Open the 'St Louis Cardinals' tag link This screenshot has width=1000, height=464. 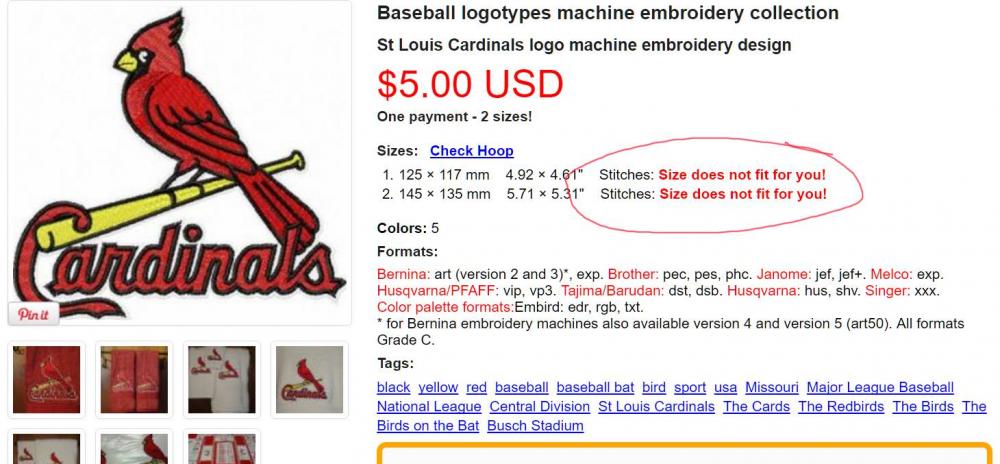point(656,406)
